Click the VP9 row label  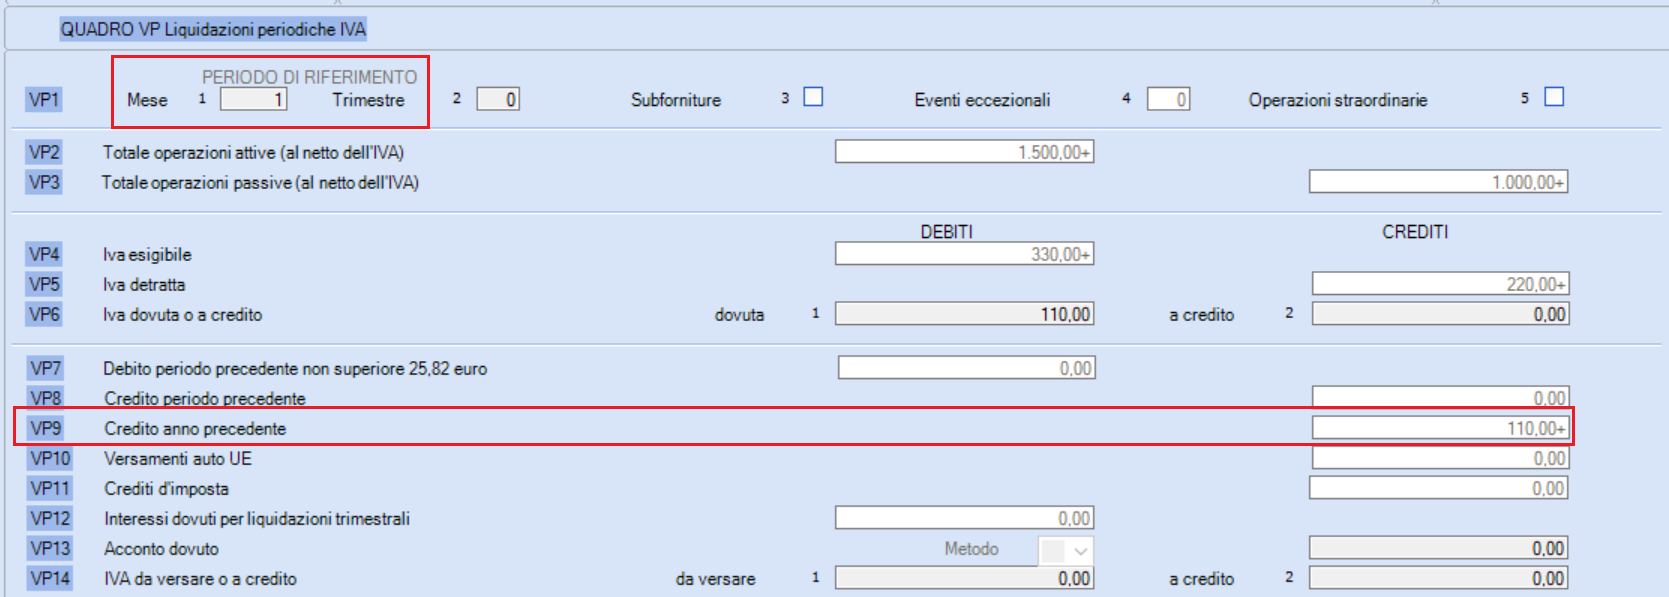(x=45, y=428)
